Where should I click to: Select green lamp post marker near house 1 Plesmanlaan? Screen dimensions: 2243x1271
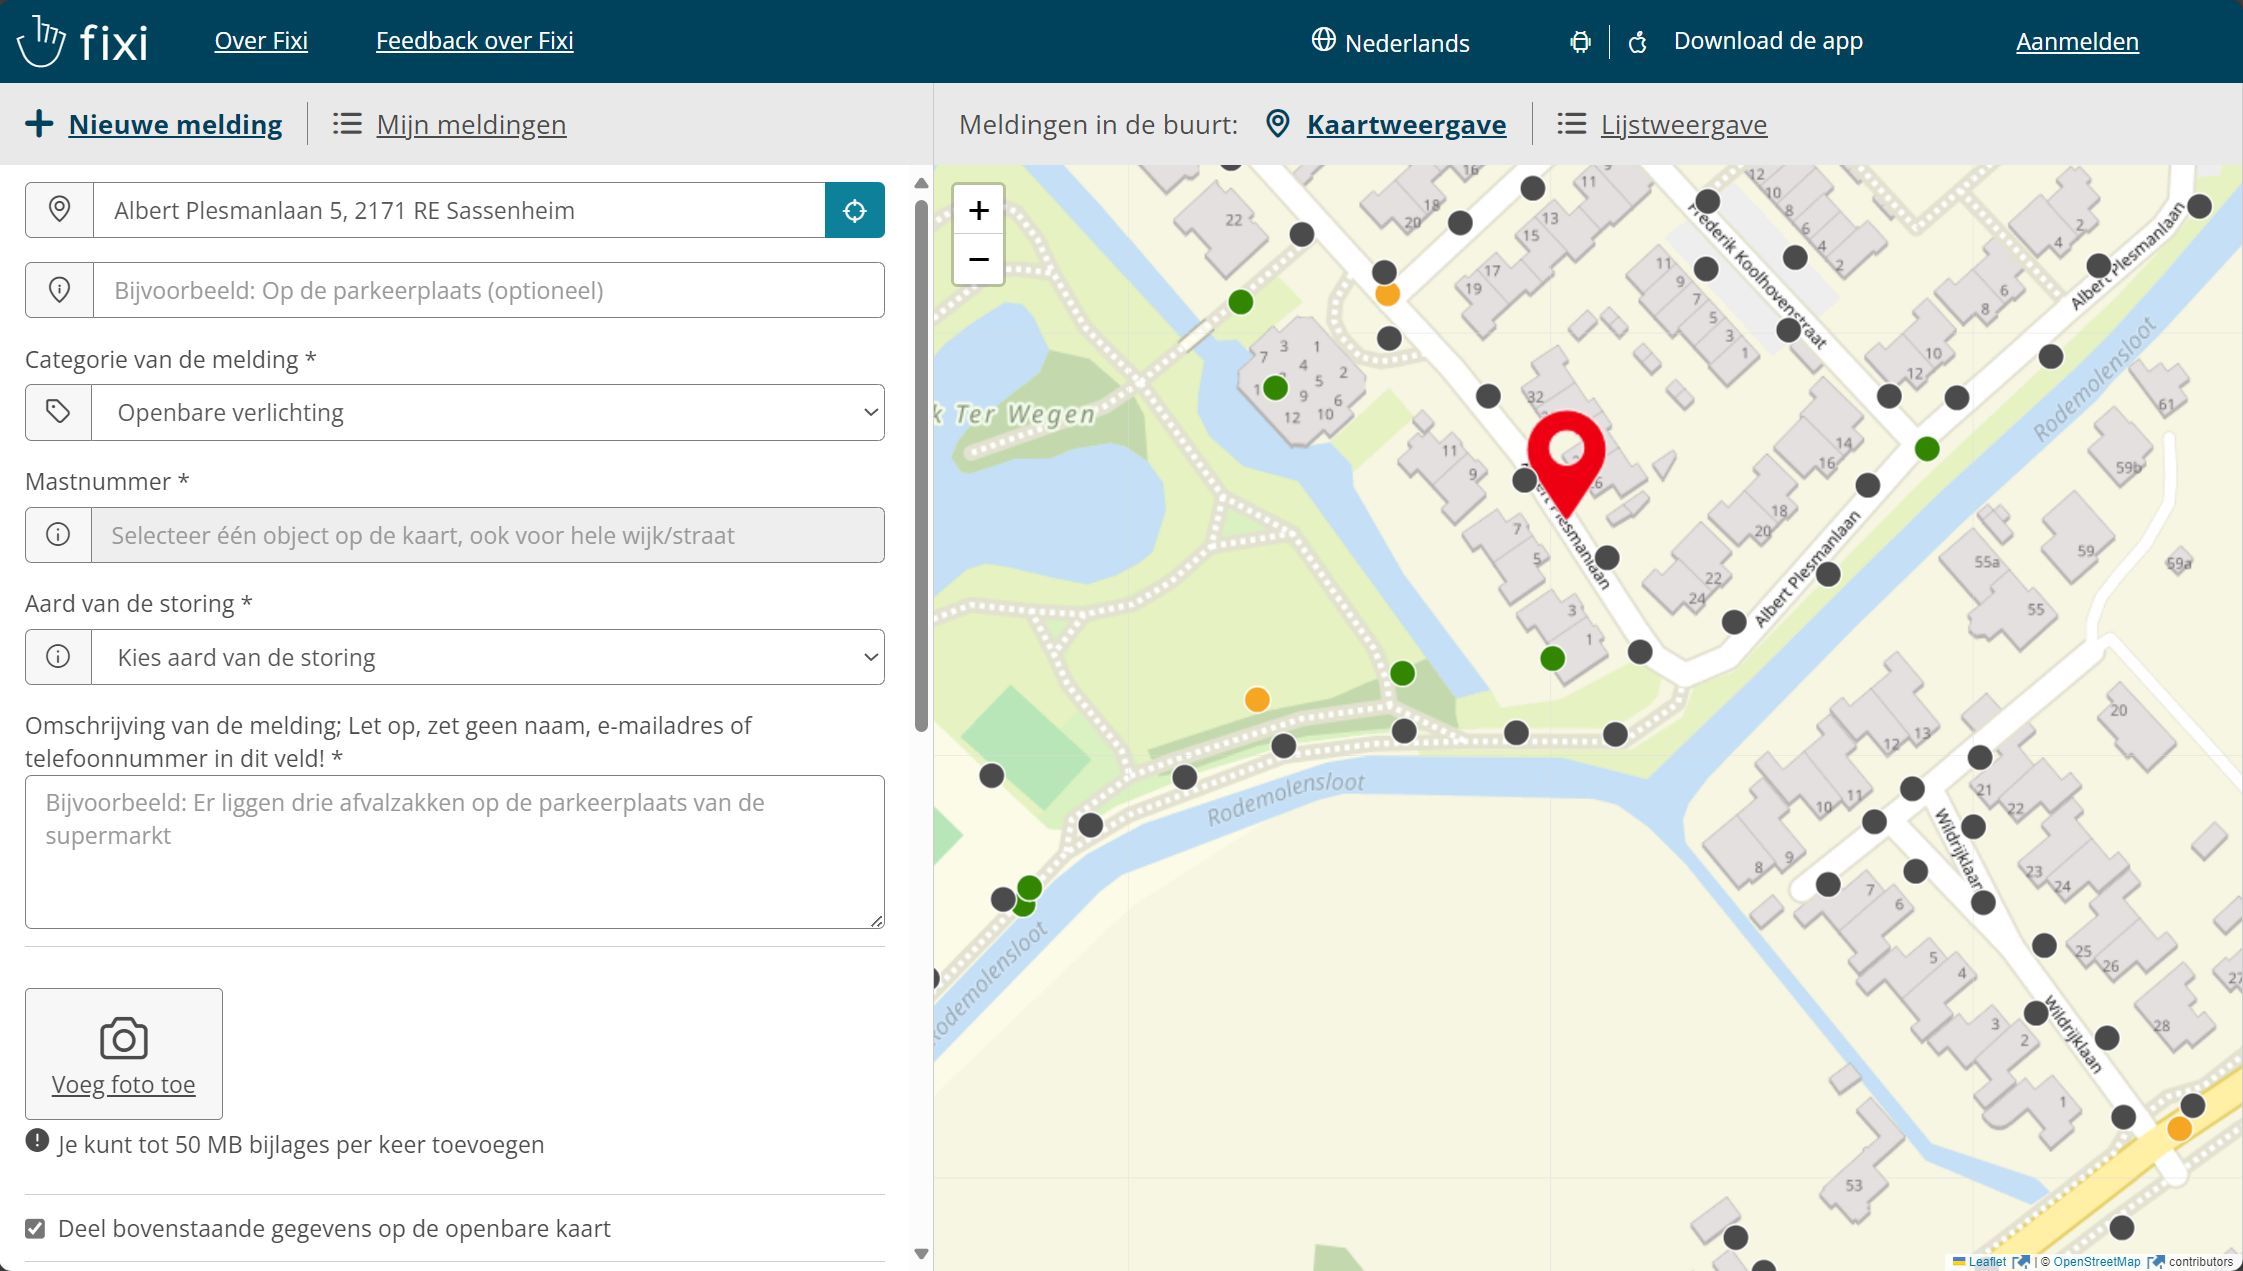tap(1552, 658)
